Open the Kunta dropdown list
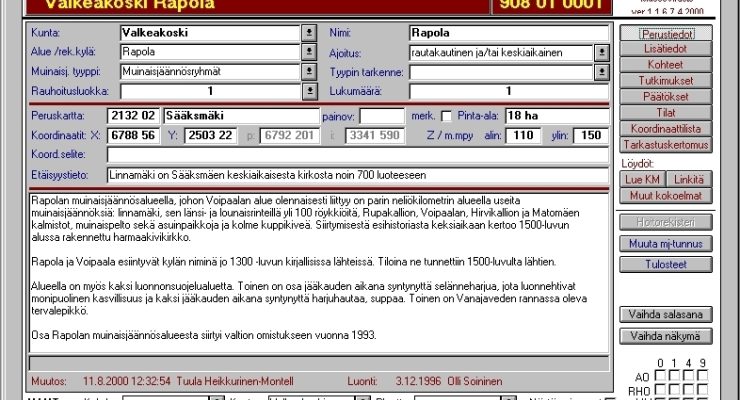This screenshot has width=740, height=400. tap(309, 32)
